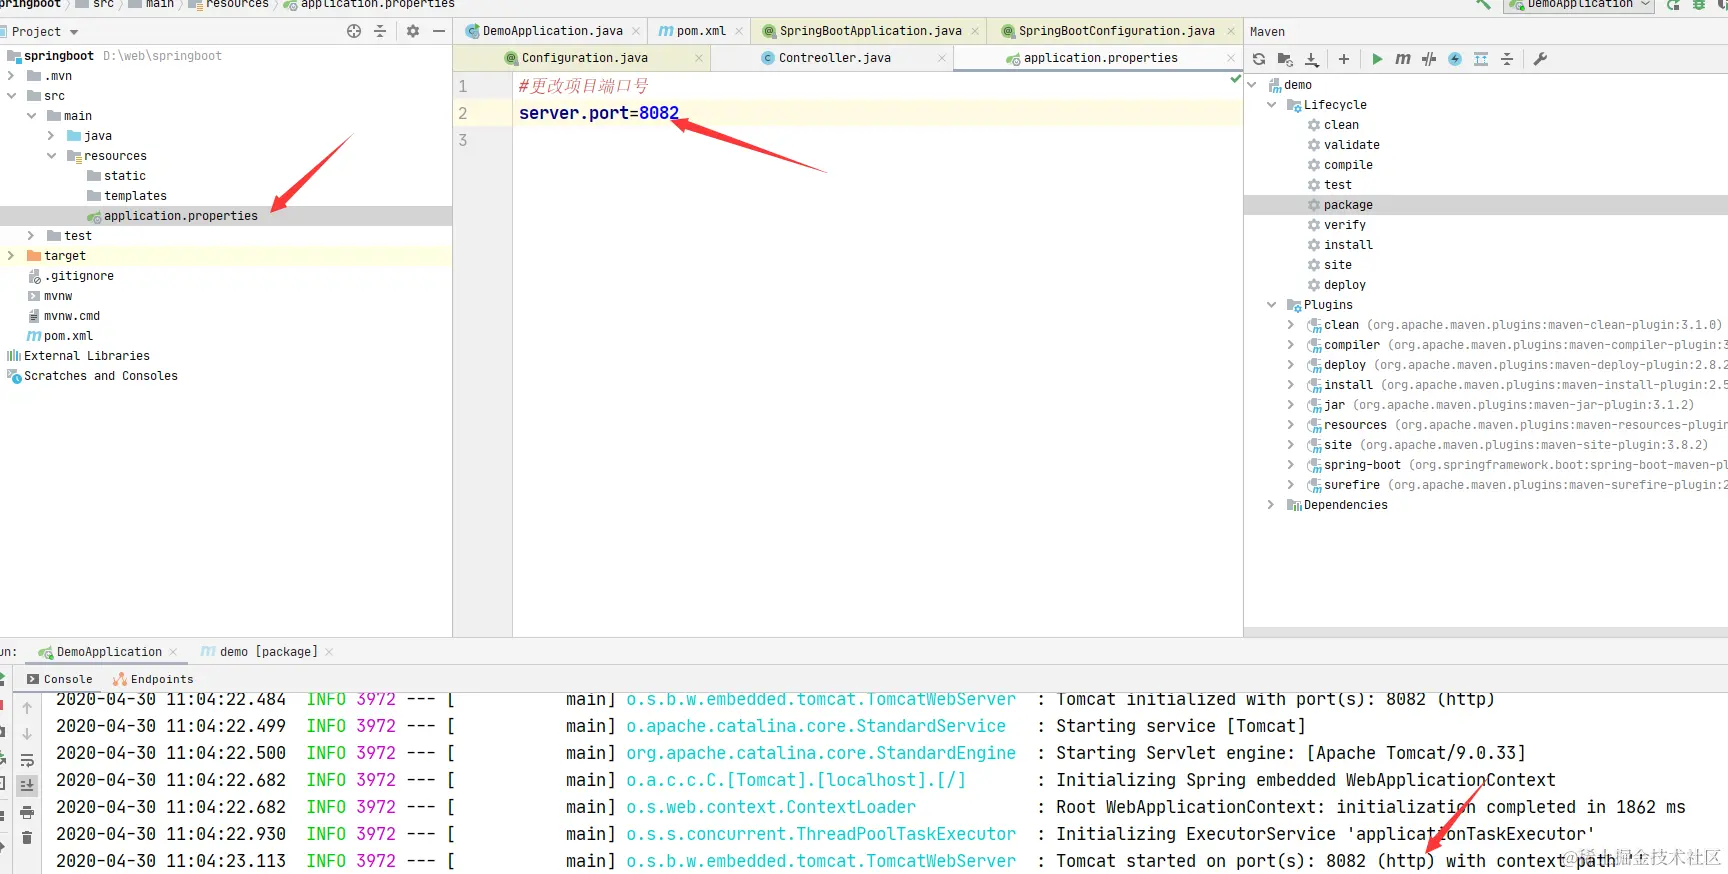
Task: Clear console output with trash icon
Action: [27, 838]
